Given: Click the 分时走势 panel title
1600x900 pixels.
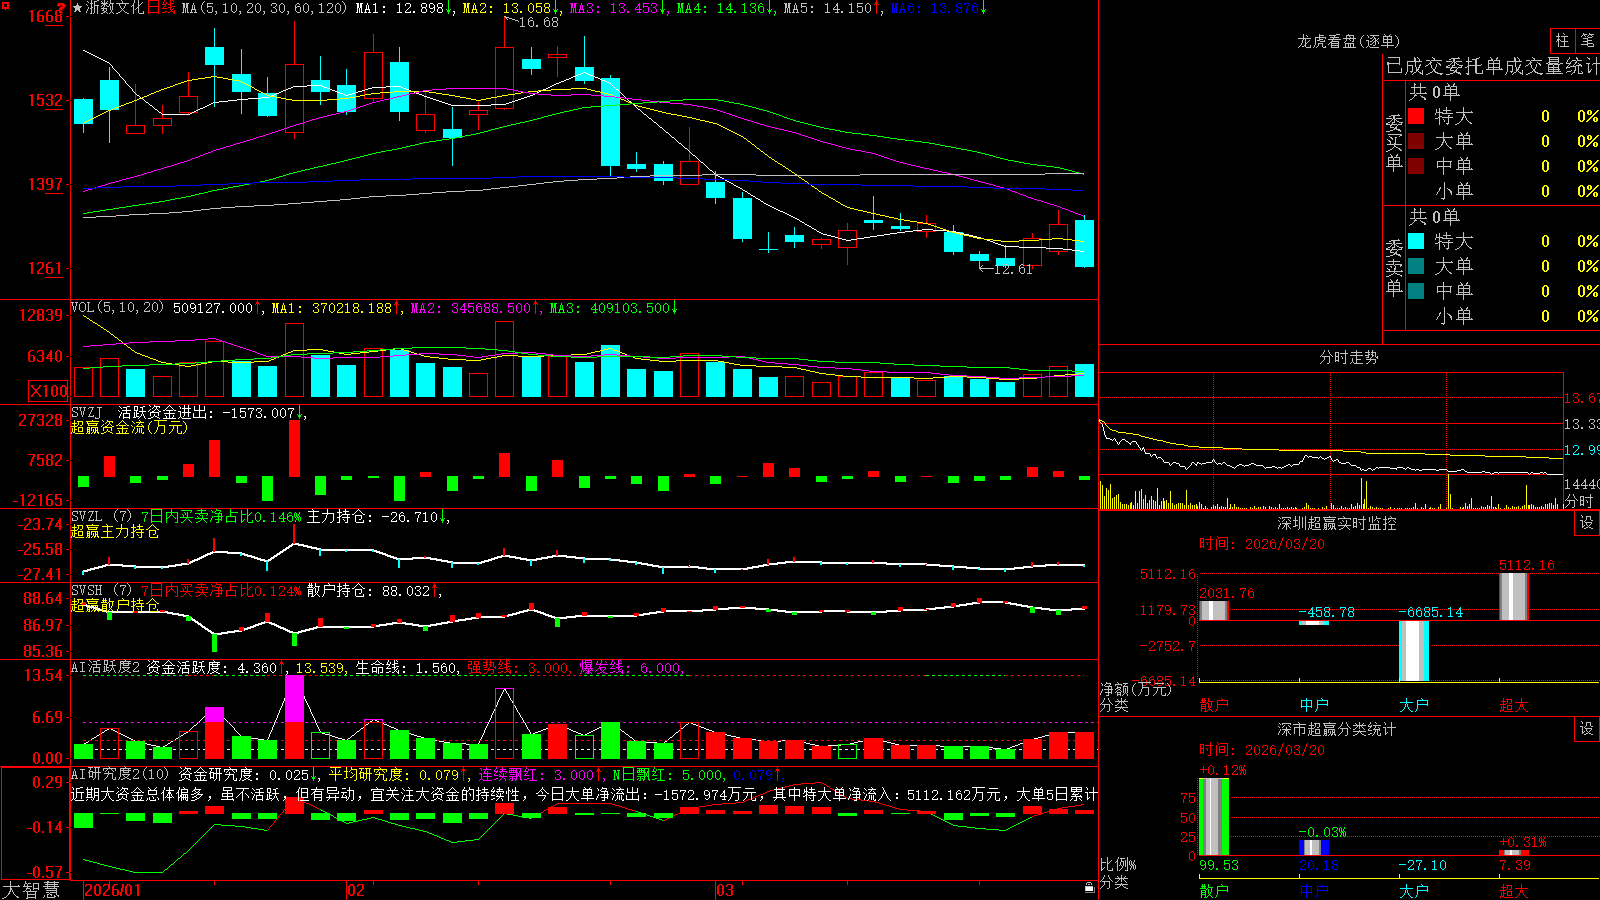Looking at the screenshot, I should [1348, 357].
